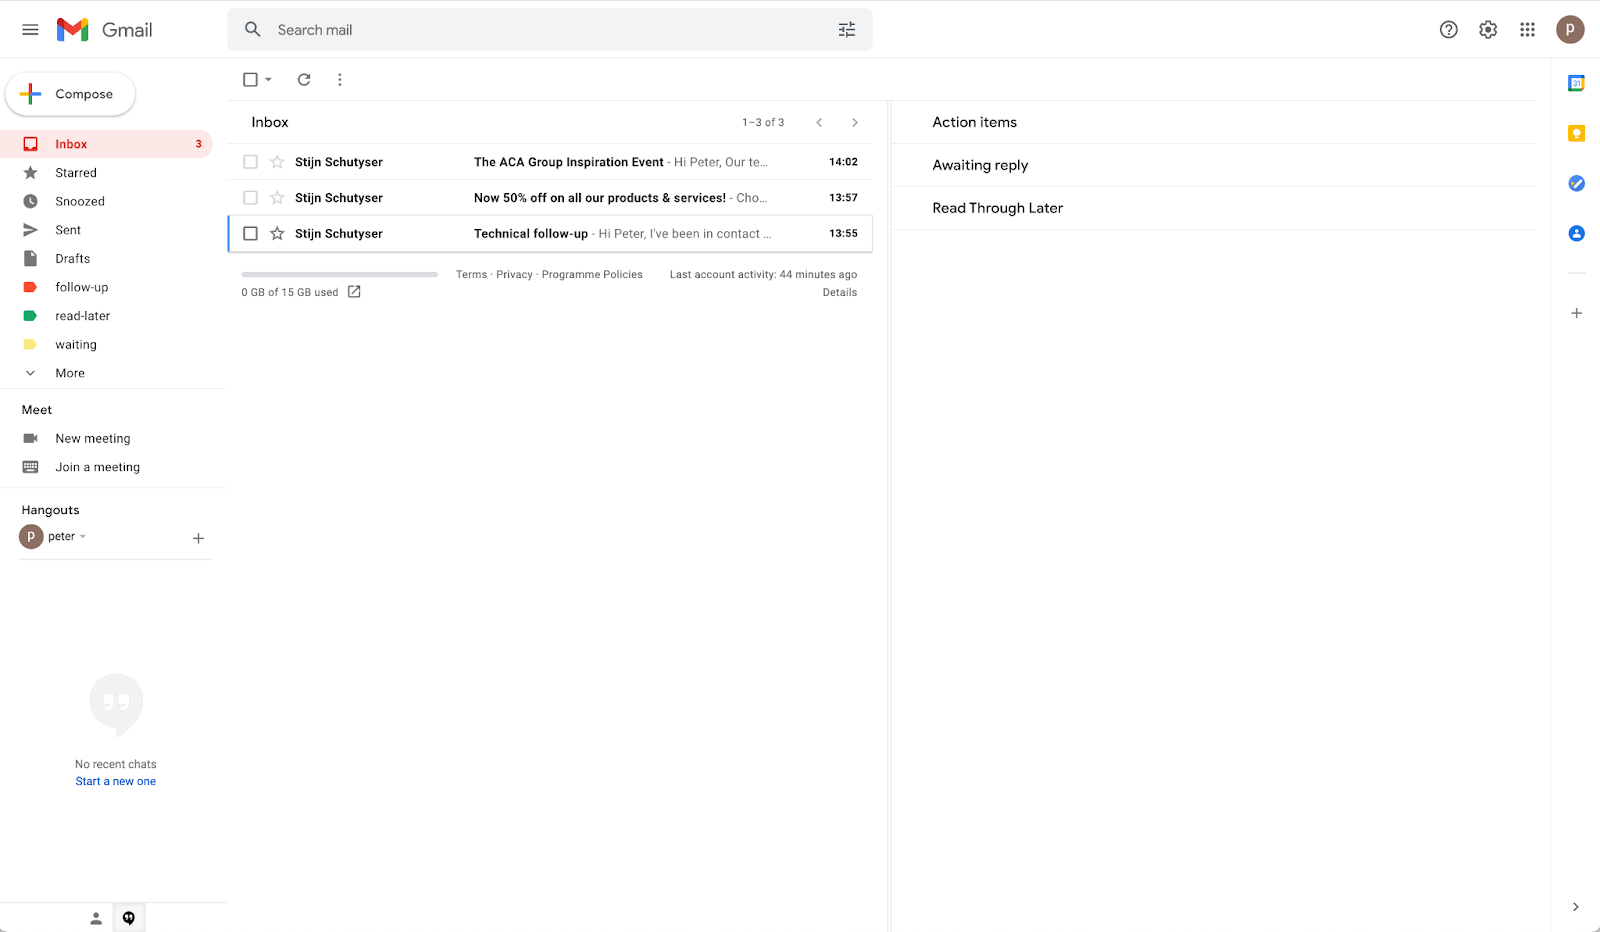The width and height of the screenshot is (1600, 932).
Task: Open the select-all dropdown arrow
Action: tap(269, 80)
